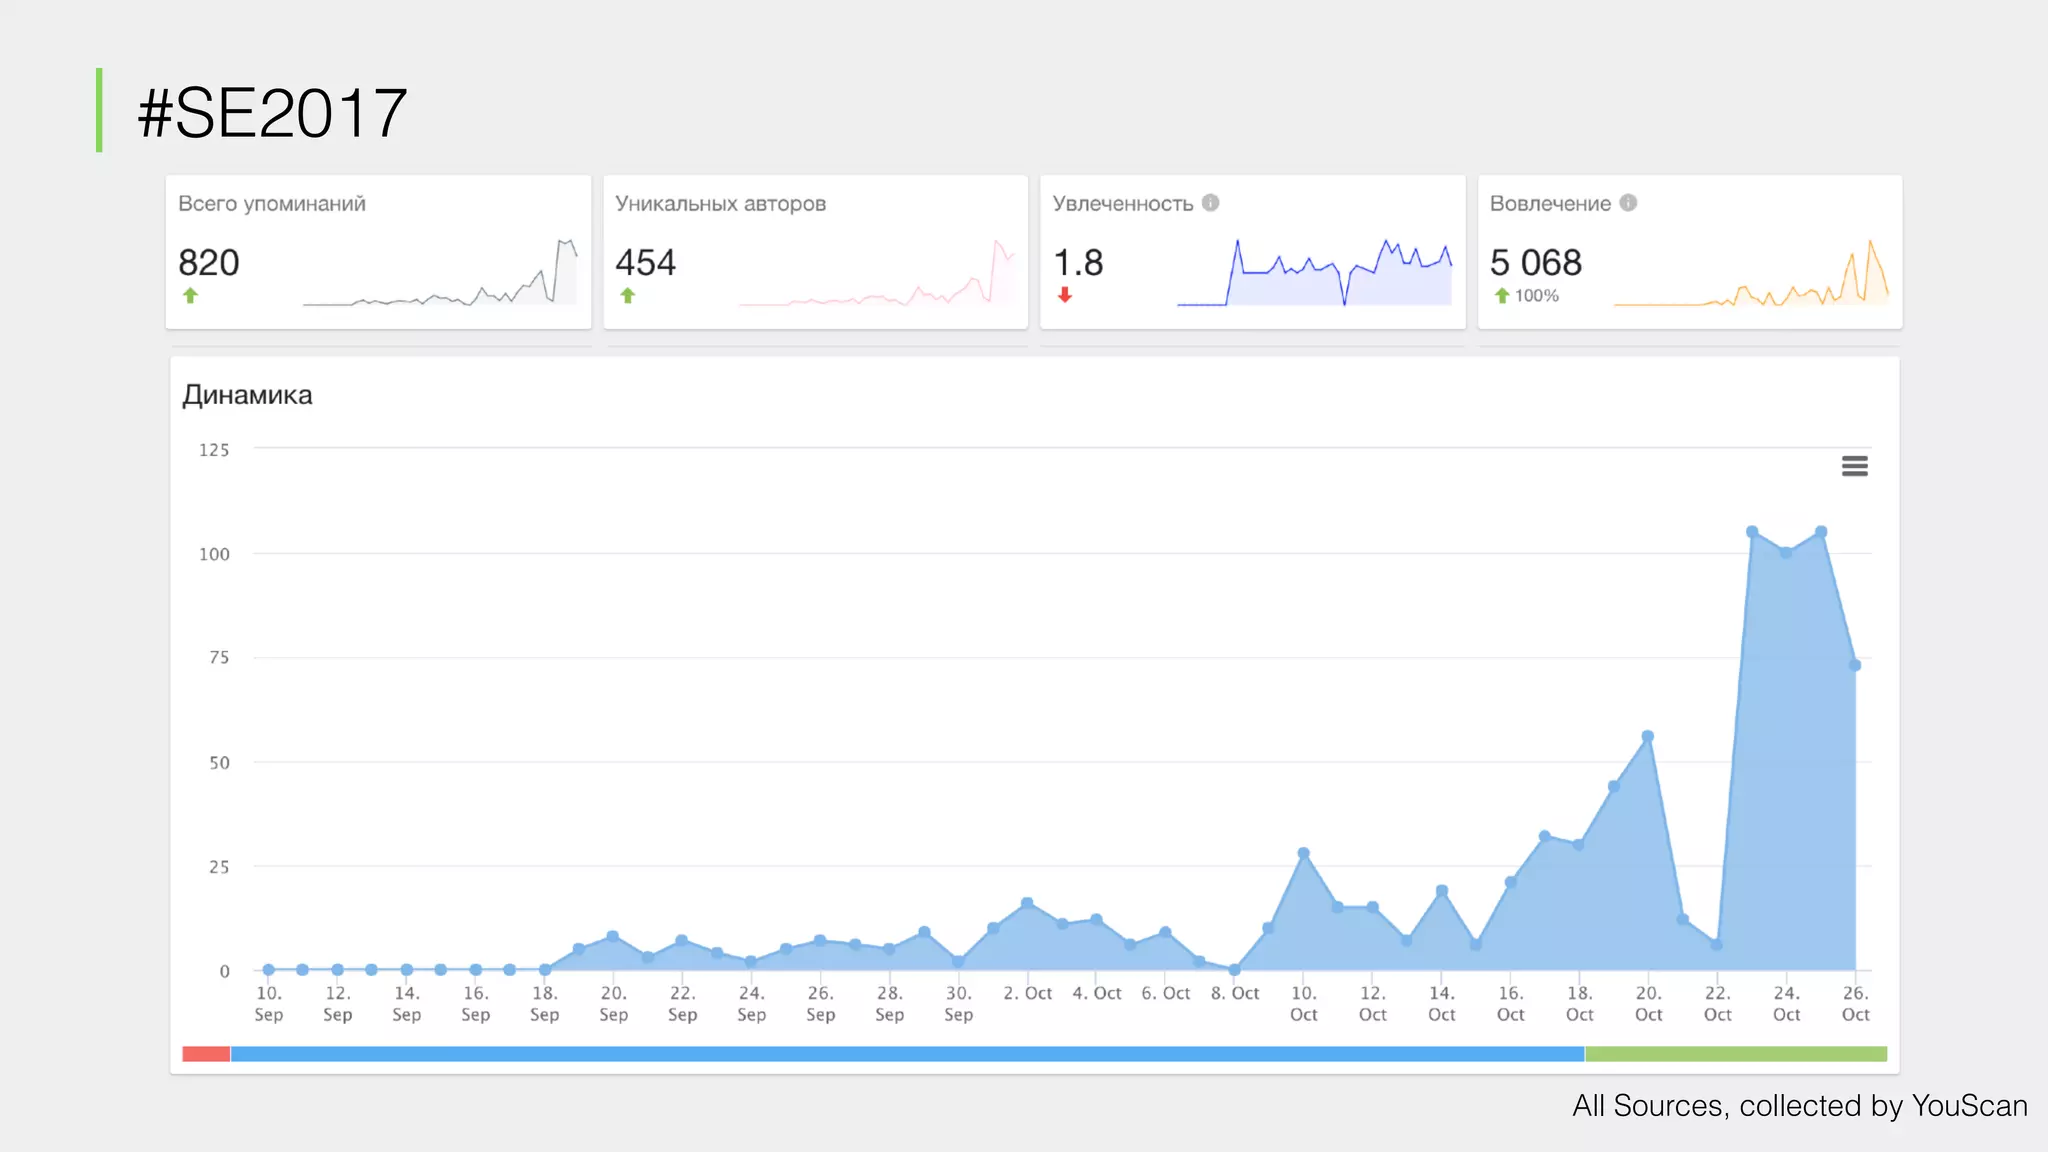Click the green segment of sources bar
The image size is (2048, 1152).
pyautogui.click(x=1735, y=1054)
